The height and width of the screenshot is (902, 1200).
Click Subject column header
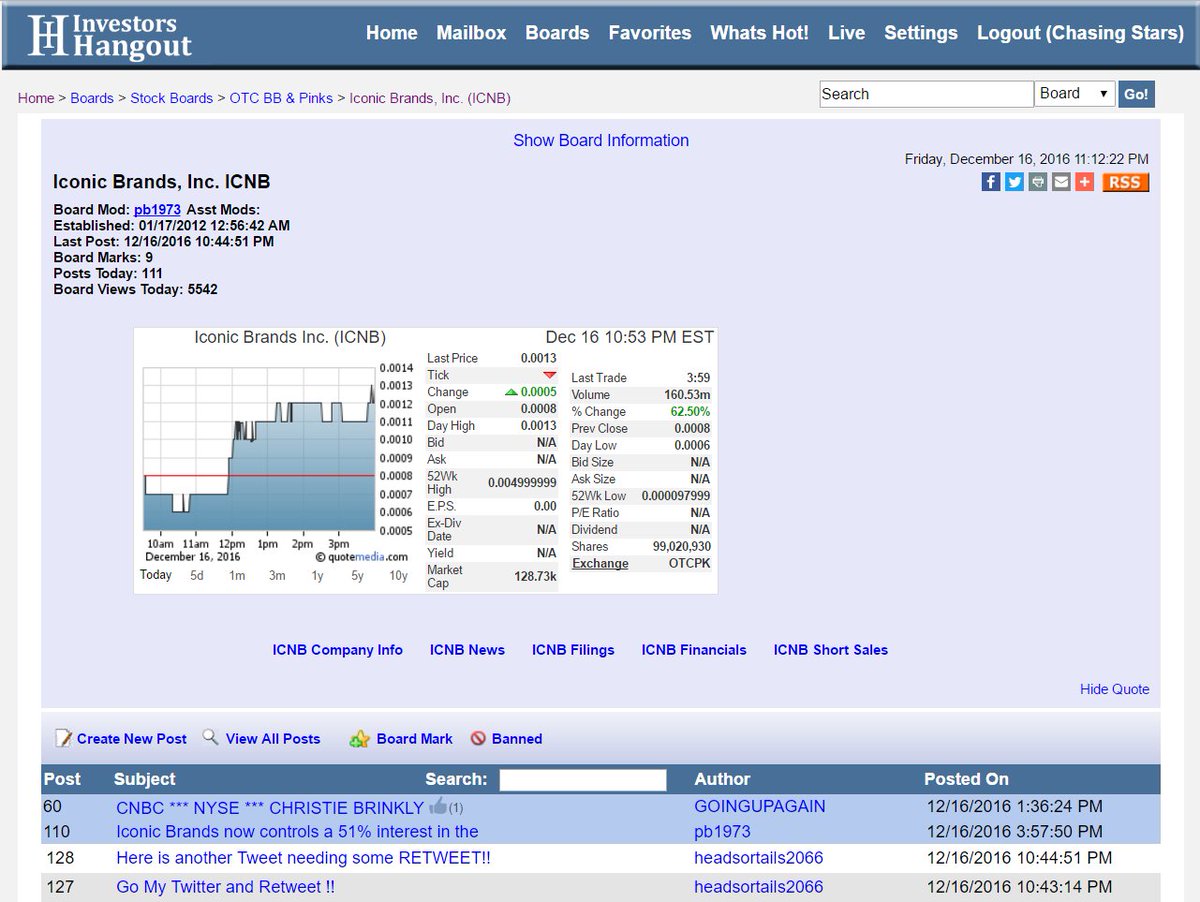click(x=144, y=779)
